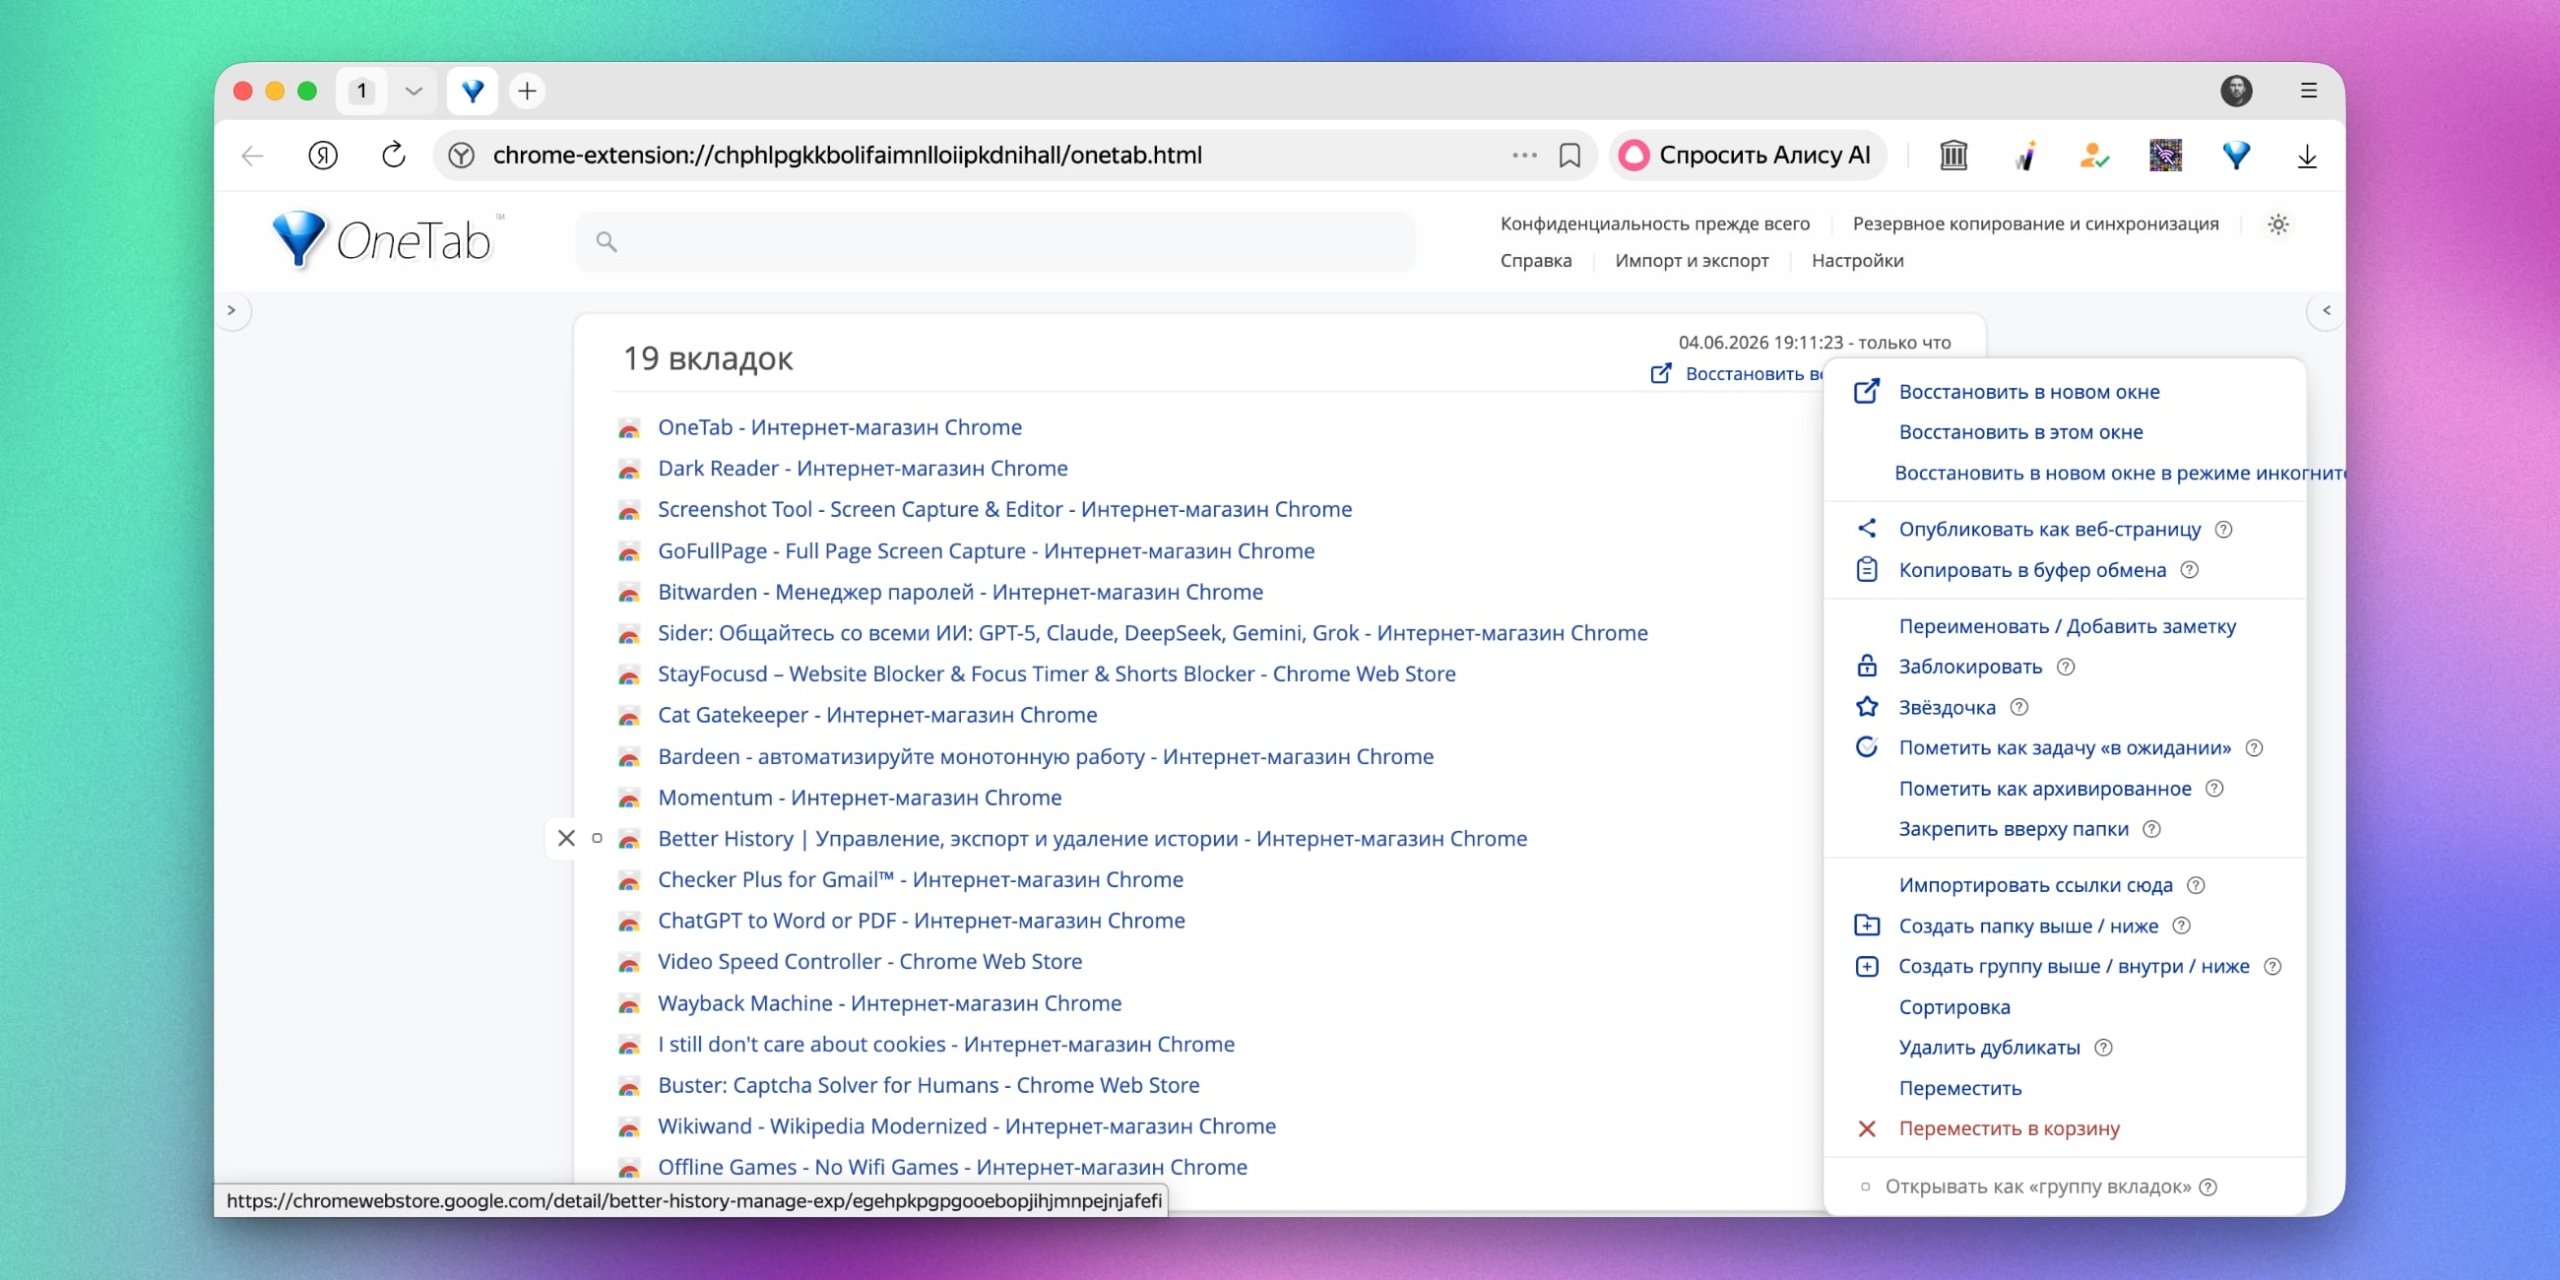Screen dimensions: 2560x1280
Task: Bookmark this page with the bookmark icon
Action: coord(1570,155)
